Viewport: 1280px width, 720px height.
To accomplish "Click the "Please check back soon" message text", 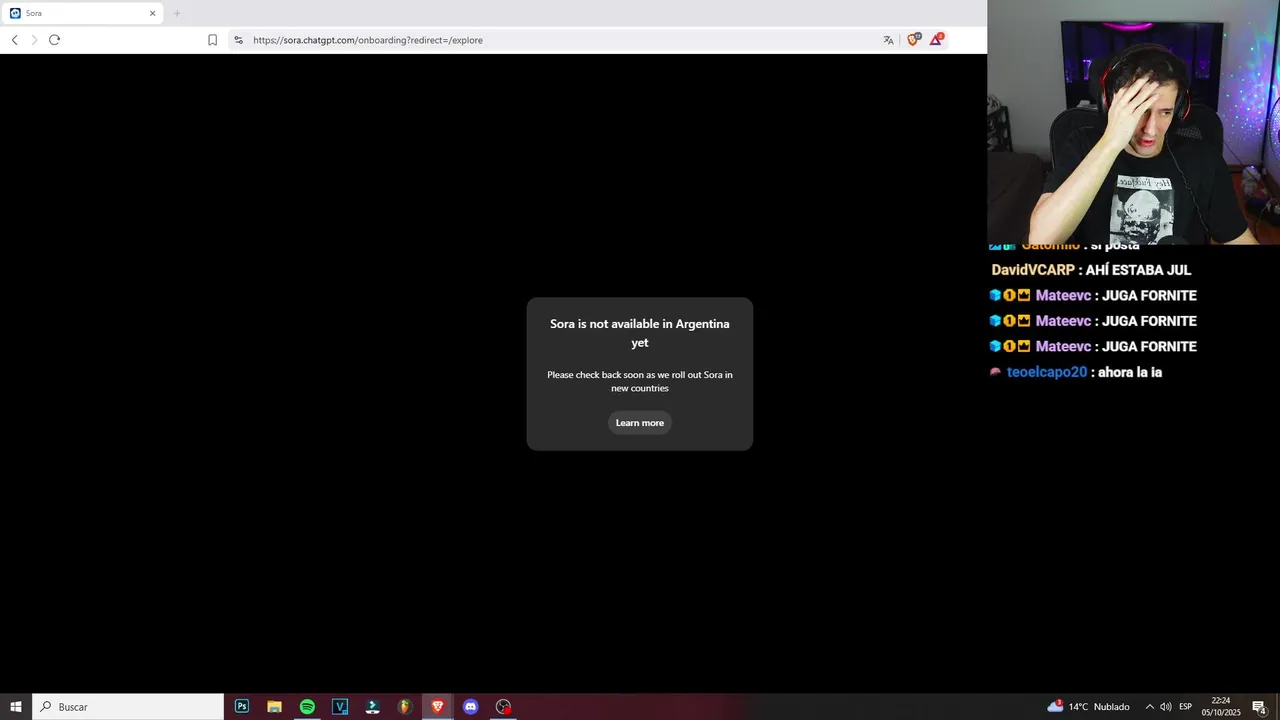I will [x=640, y=381].
